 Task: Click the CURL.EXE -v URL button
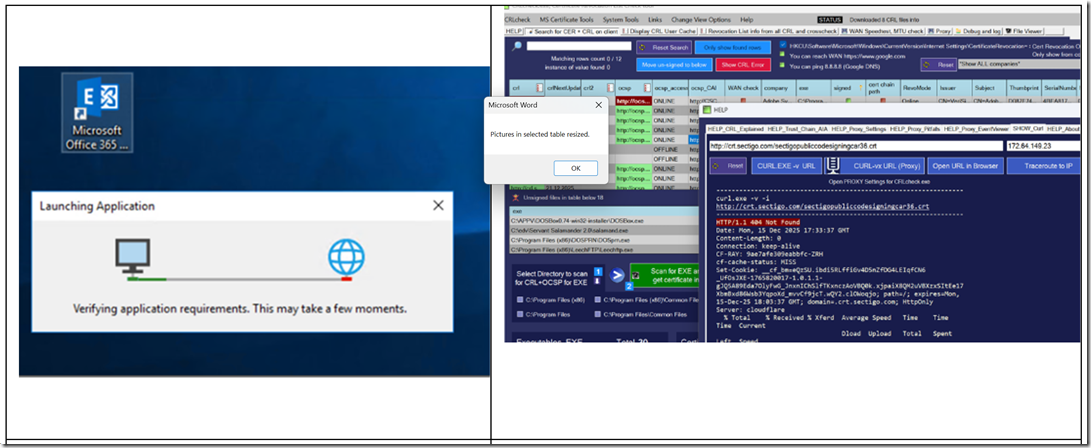786,166
